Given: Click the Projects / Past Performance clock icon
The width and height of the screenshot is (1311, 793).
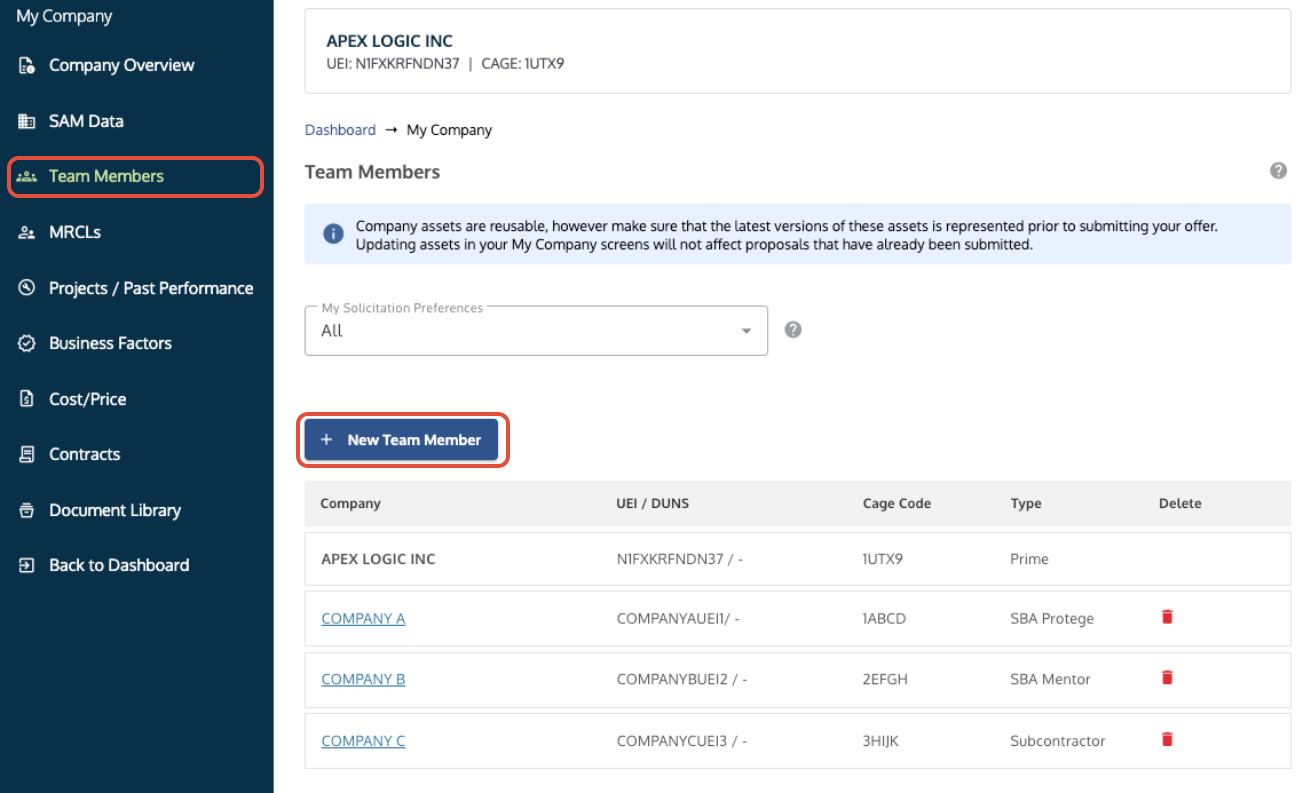Looking at the screenshot, I should pos(27,288).
